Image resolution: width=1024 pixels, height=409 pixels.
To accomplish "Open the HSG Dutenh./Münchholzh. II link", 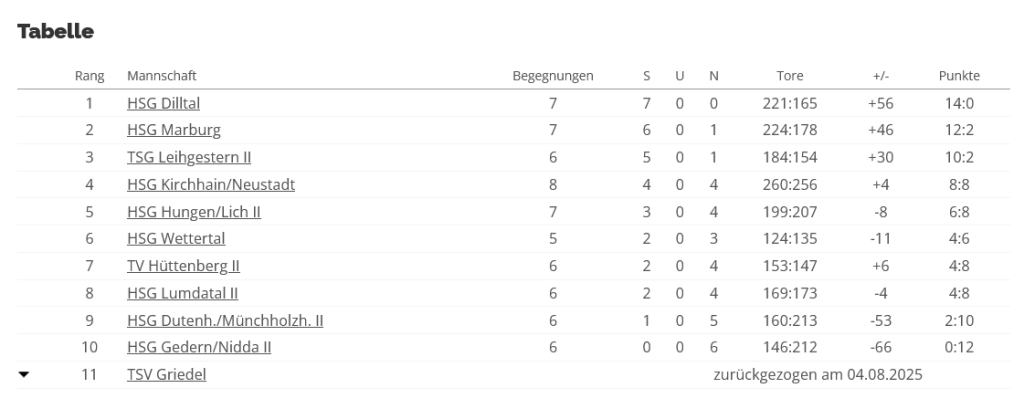I will (224, 320).
